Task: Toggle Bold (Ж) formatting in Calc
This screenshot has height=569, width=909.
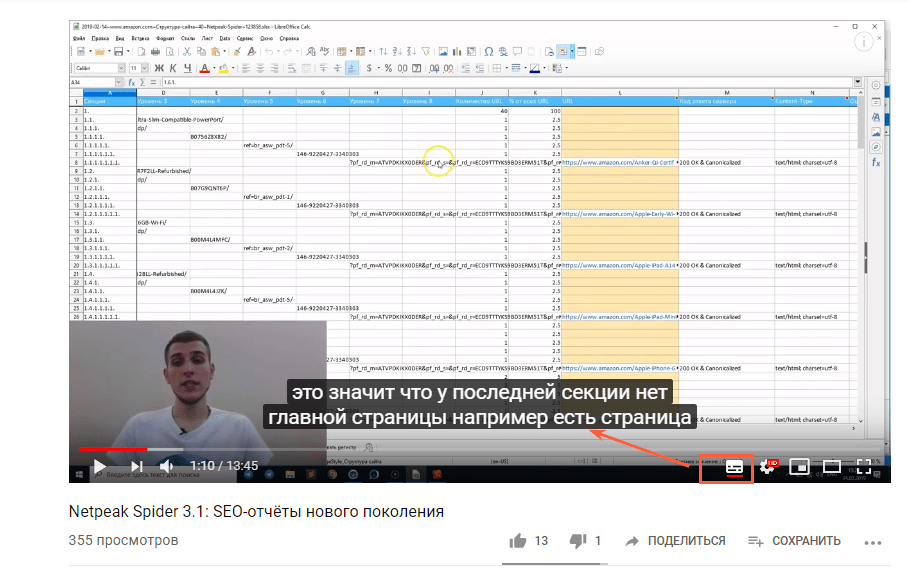Action: pos(159,68)
